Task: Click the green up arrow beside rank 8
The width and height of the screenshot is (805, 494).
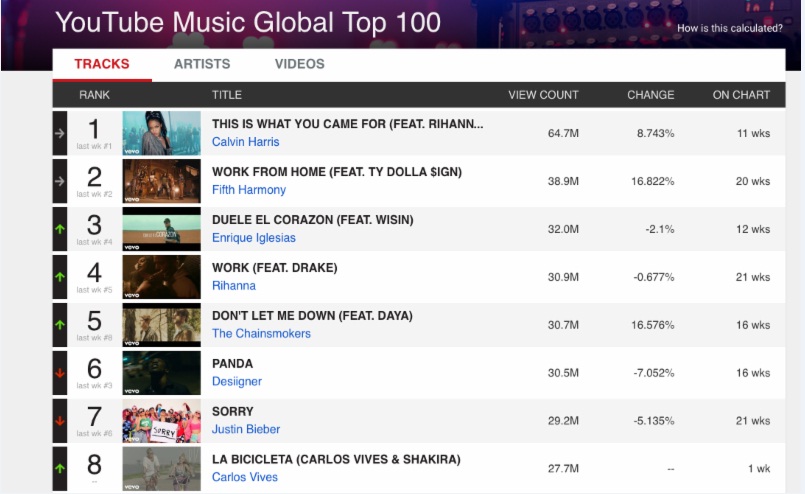Action: (60, 468)
